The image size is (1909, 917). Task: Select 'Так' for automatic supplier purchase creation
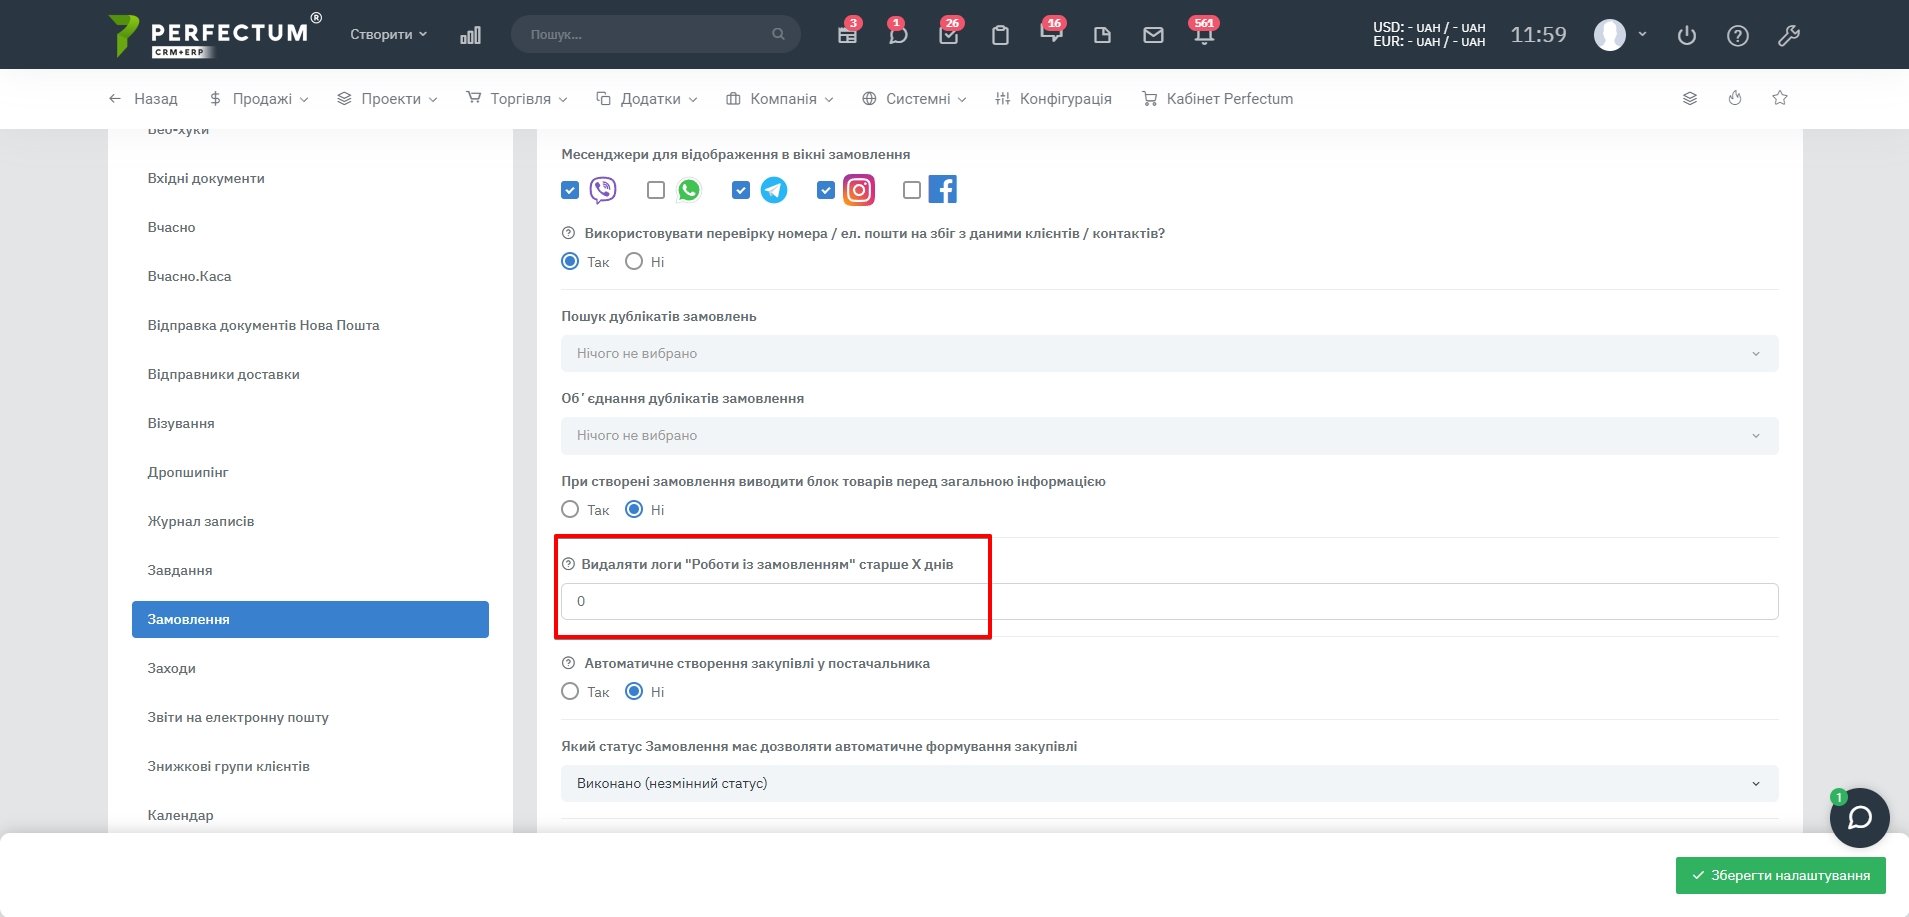click(x=570, y=691)
